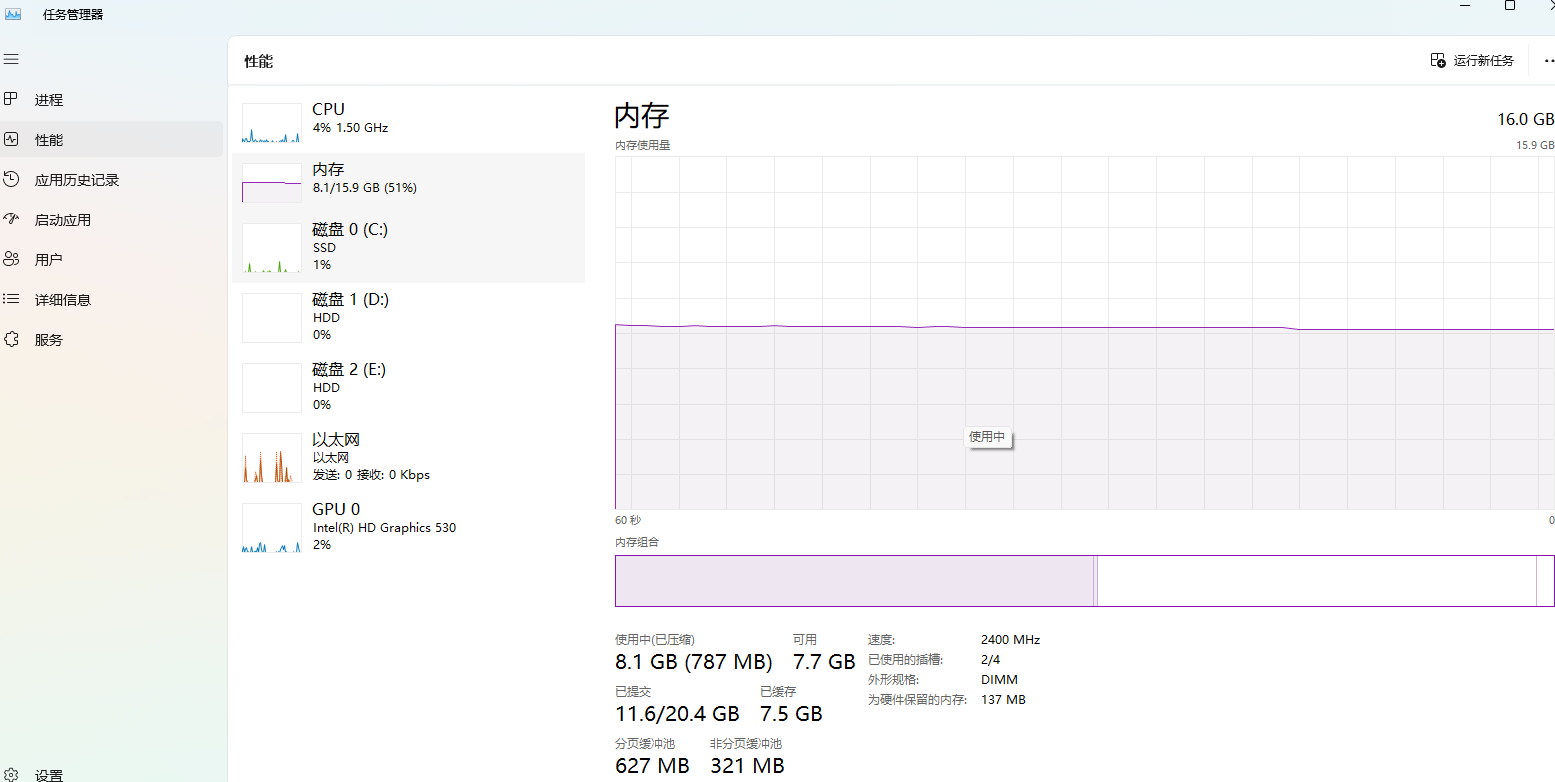Viewport: 1555px width, 782px height.
Task: Open 设置 (Settings) gear icon
Action: 11,775
